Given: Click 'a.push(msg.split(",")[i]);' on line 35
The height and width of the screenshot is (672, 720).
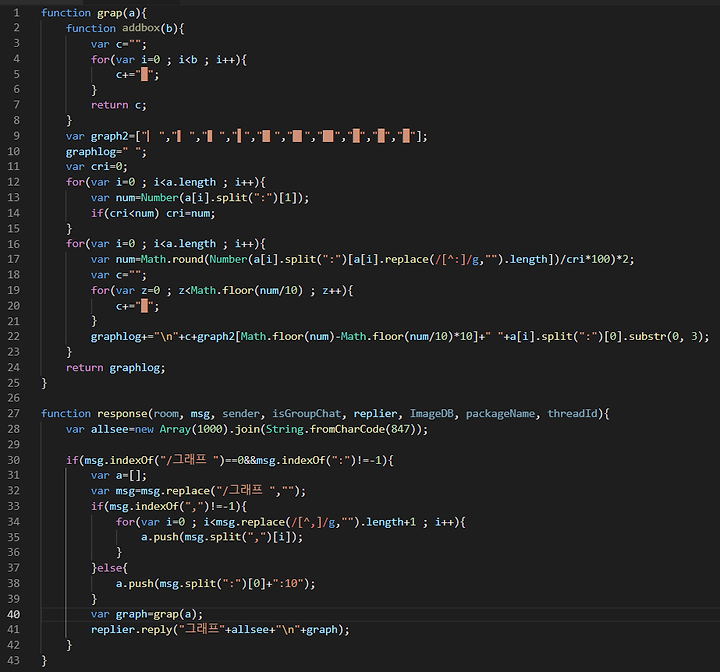Looking at the screenshot, I should (x=222, y=537).
